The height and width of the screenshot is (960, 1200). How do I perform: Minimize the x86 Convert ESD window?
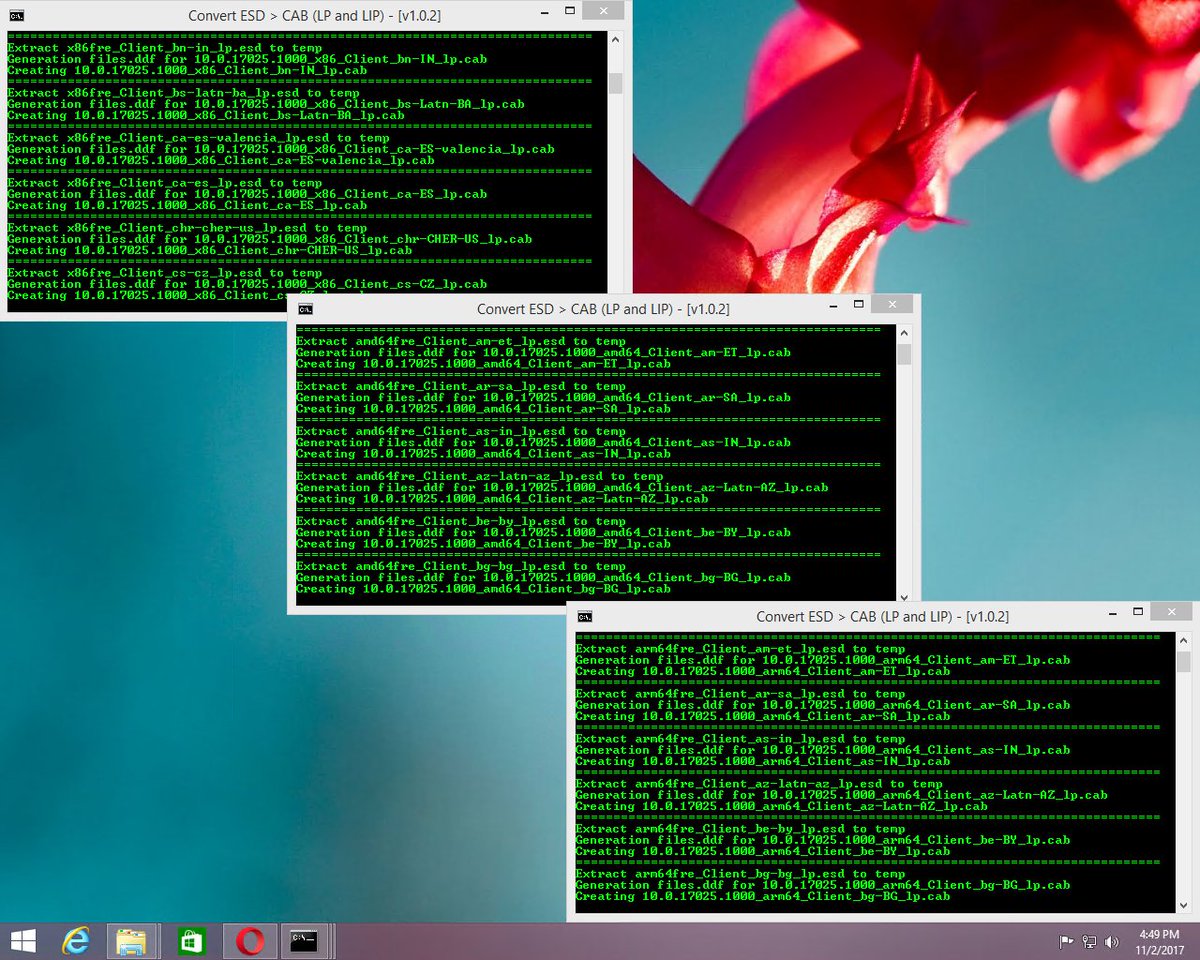pos(543,14)
